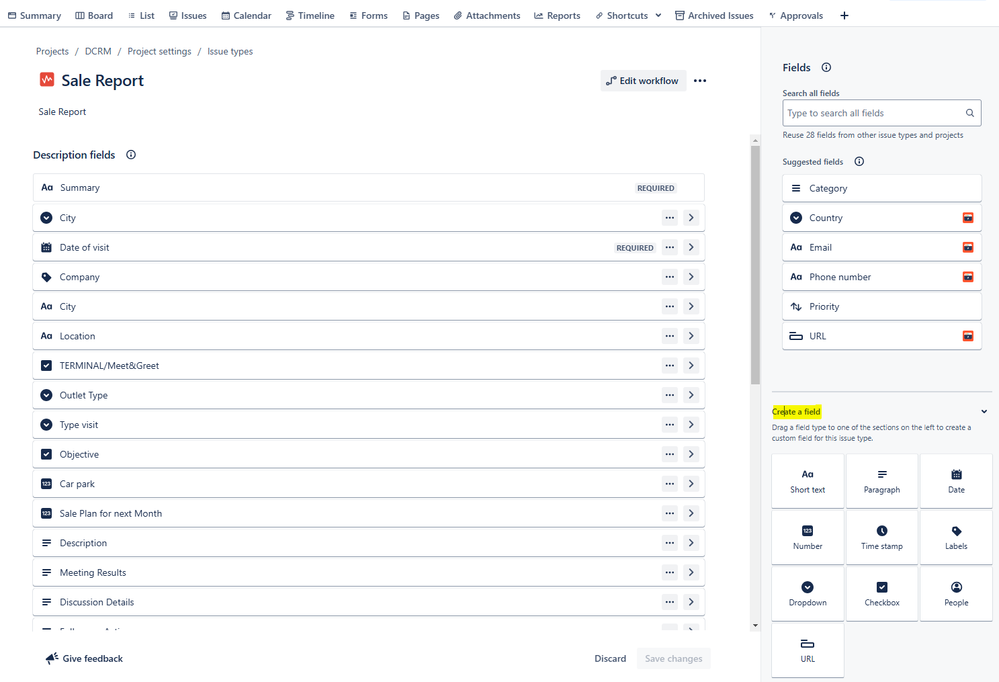Viewport: 999px width, 682px height.
Task: Go to the Archived Issues tab
Action: pos(714,16)
